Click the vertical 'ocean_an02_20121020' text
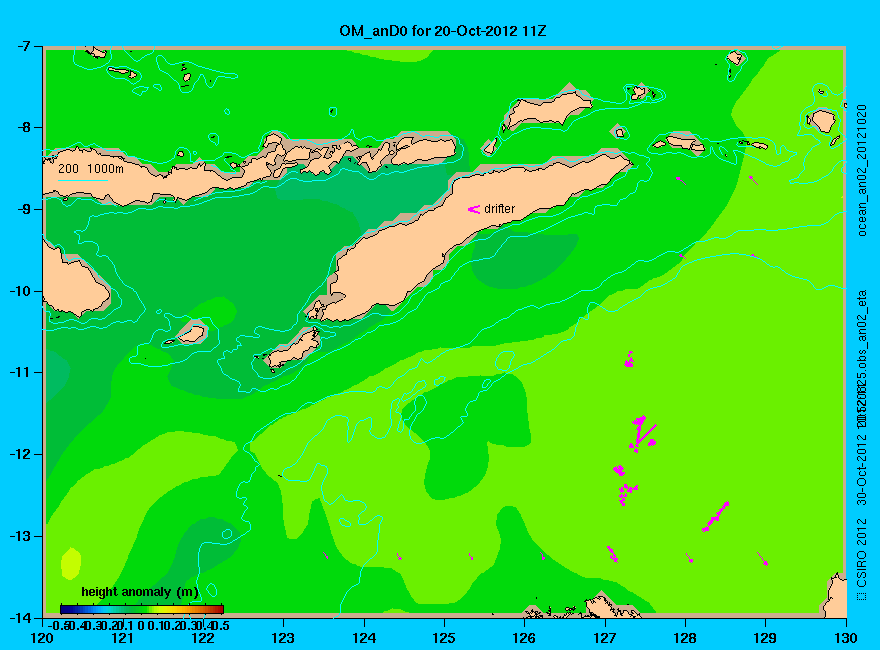The height and width of the screenshot is (650, 880). [862, 170]
